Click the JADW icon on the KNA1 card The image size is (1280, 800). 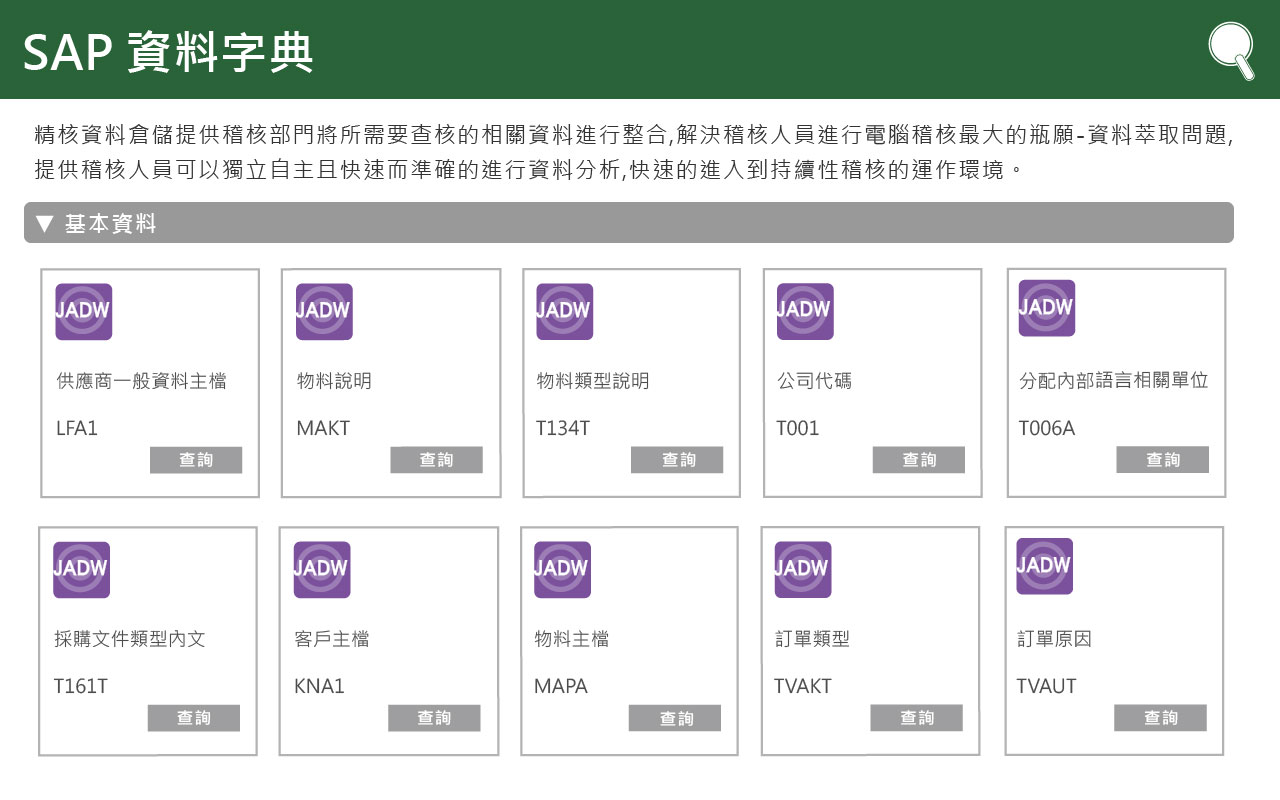pos(321,569)
